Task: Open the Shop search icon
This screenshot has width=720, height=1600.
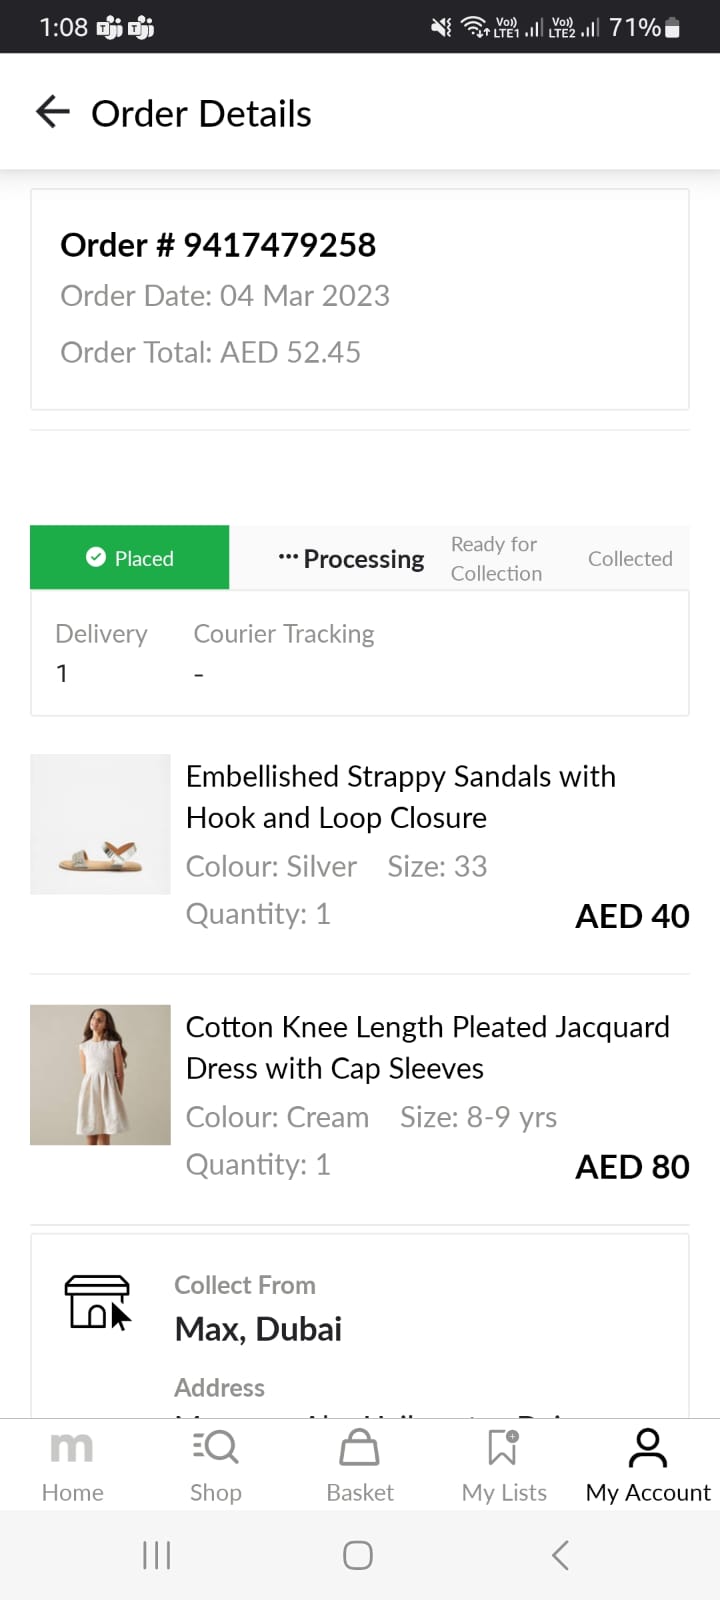Action: tap(215, 1447)
